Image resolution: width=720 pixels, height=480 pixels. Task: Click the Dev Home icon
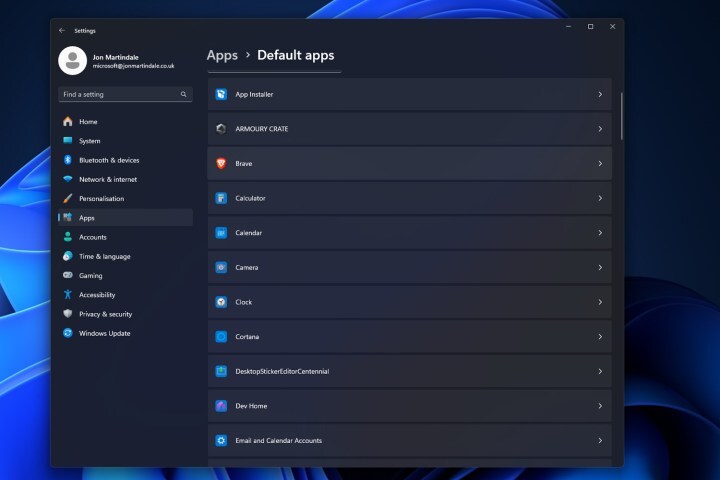(x=221, y=406)
